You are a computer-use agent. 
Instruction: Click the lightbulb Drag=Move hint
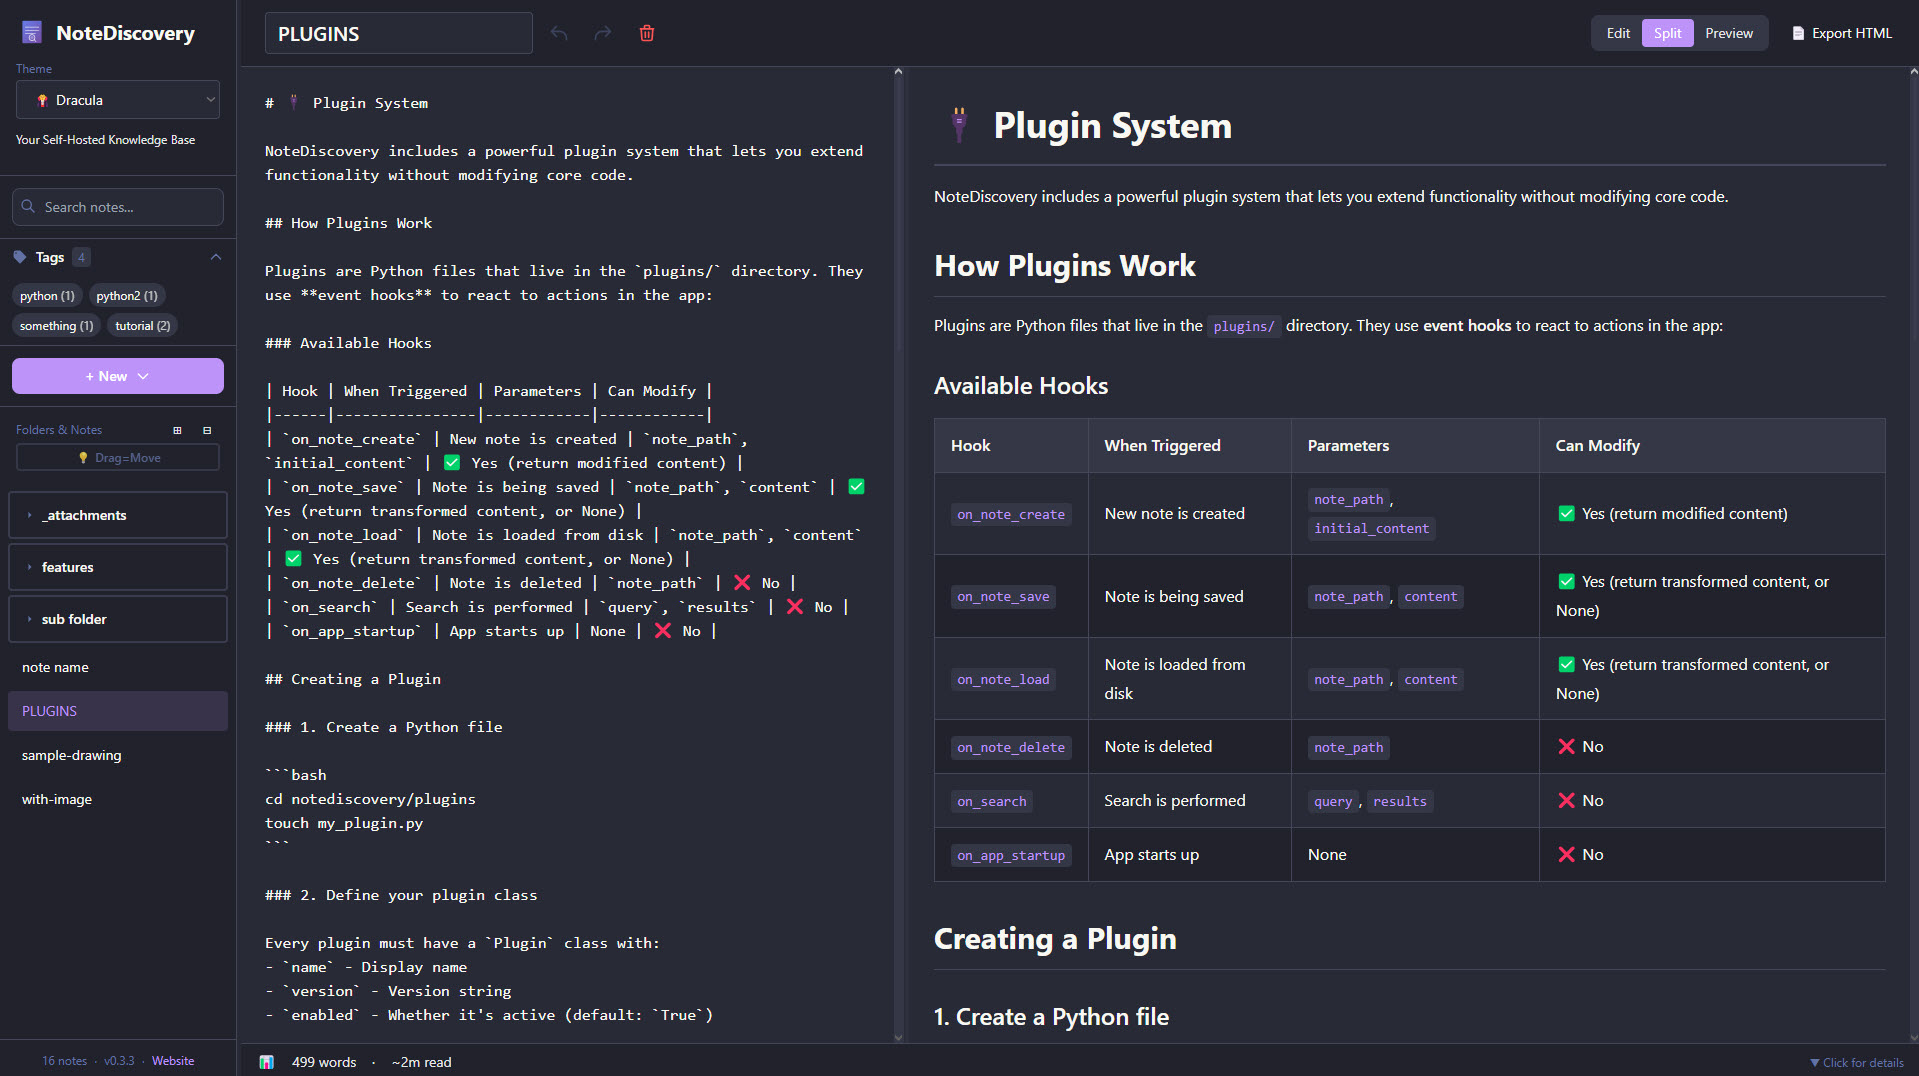[x=118, y=458]
